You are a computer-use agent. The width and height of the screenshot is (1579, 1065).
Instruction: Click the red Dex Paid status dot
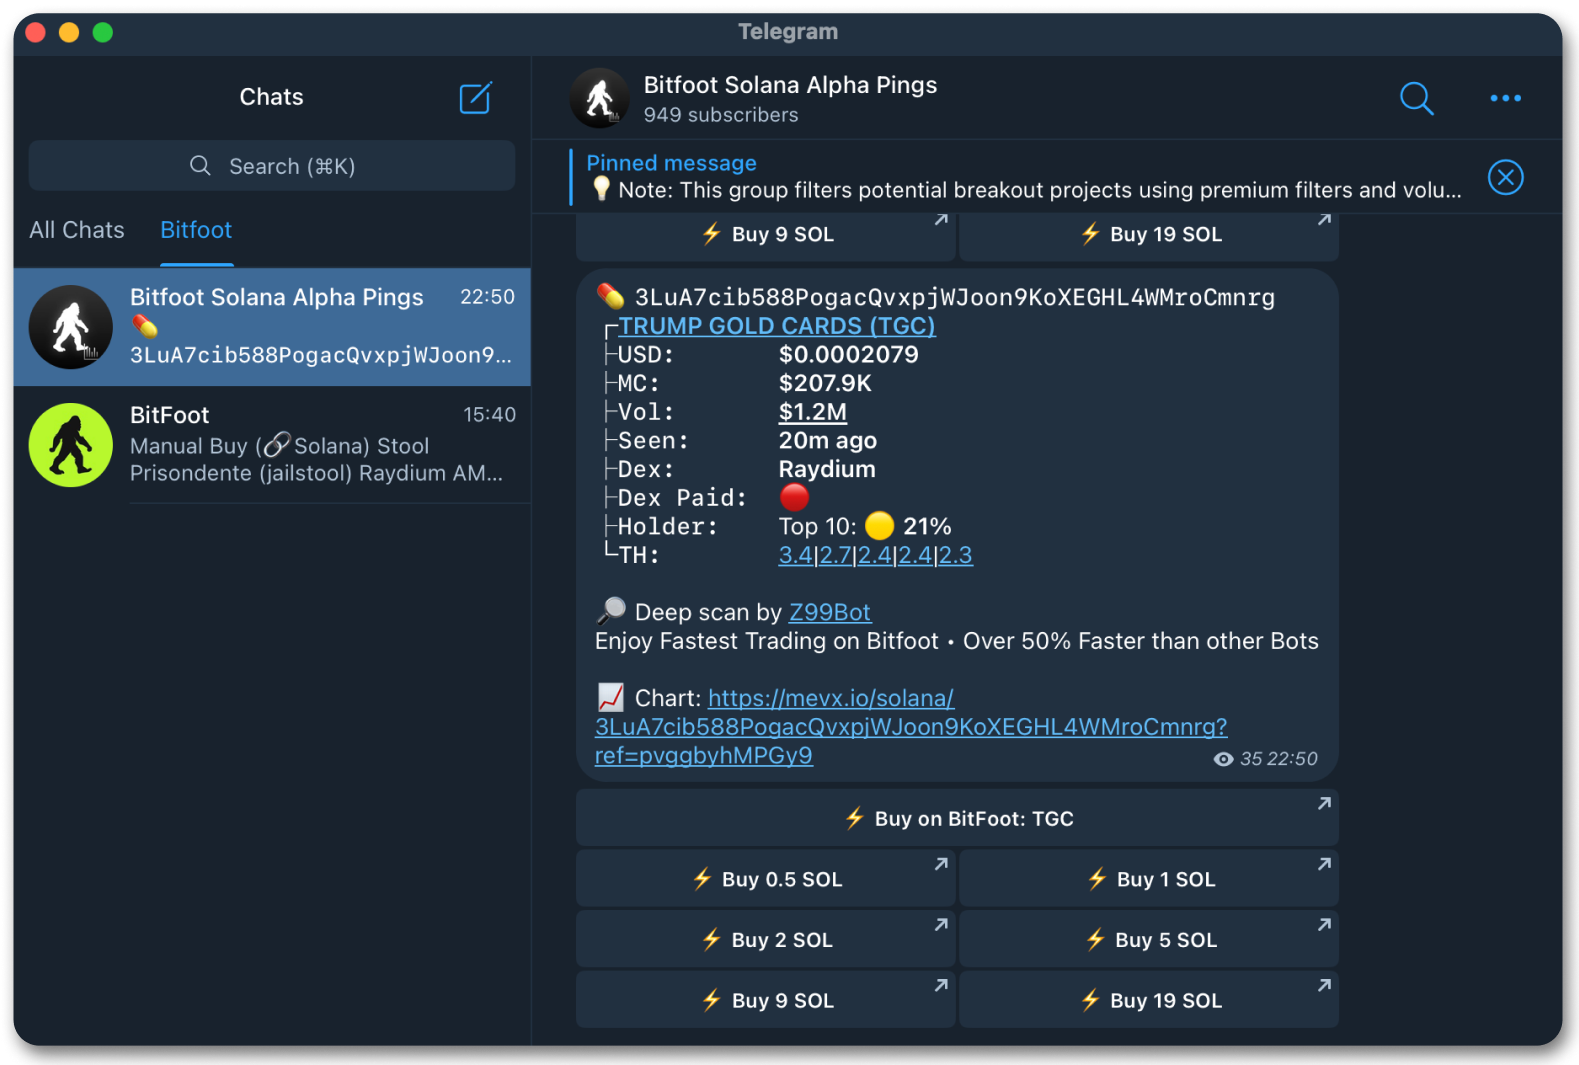coord(794,497)
